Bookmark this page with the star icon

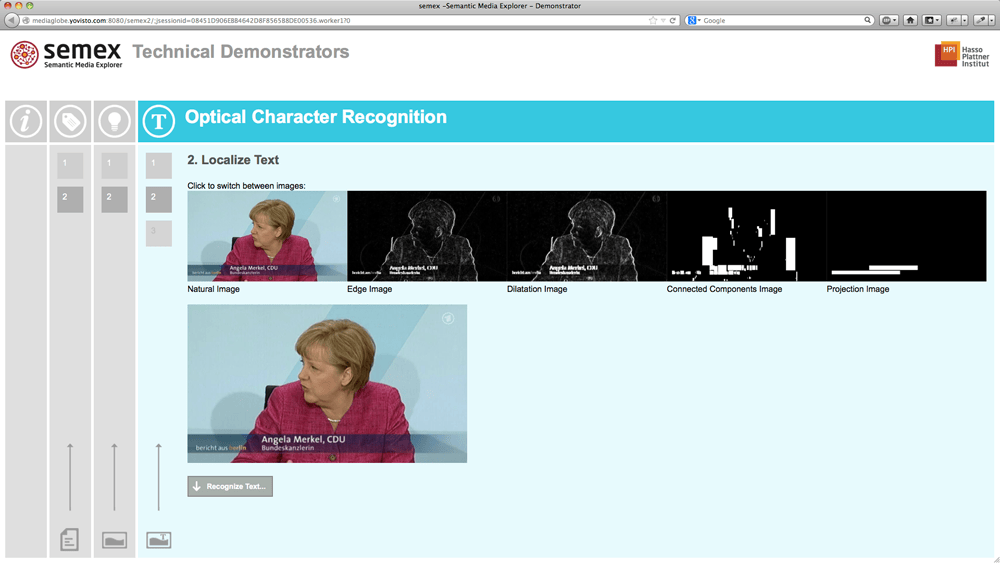coord(653,20)
